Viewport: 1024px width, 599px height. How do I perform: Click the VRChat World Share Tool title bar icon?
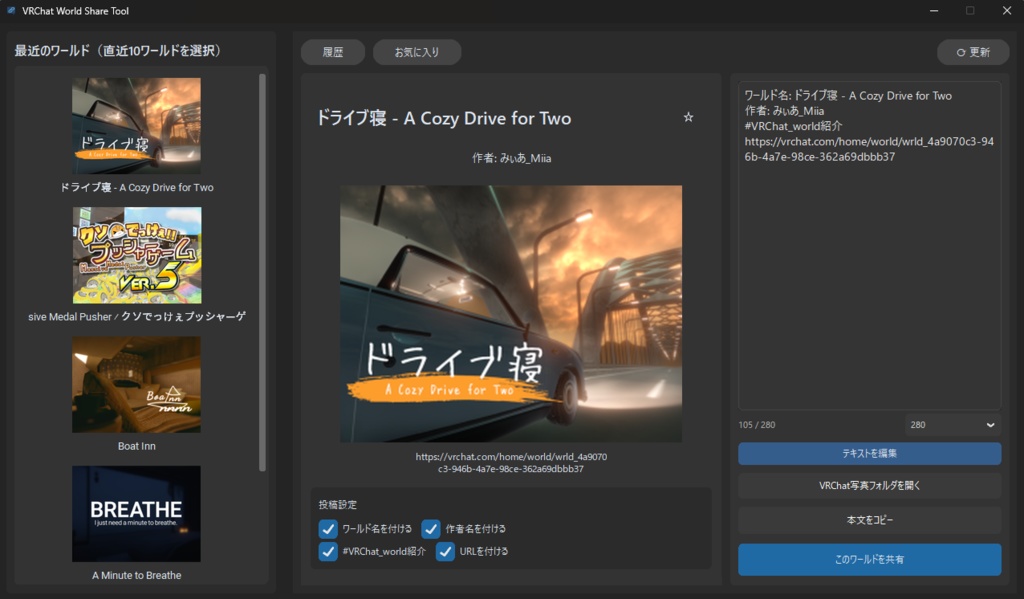pyautogui.click(x=10, y=10)
